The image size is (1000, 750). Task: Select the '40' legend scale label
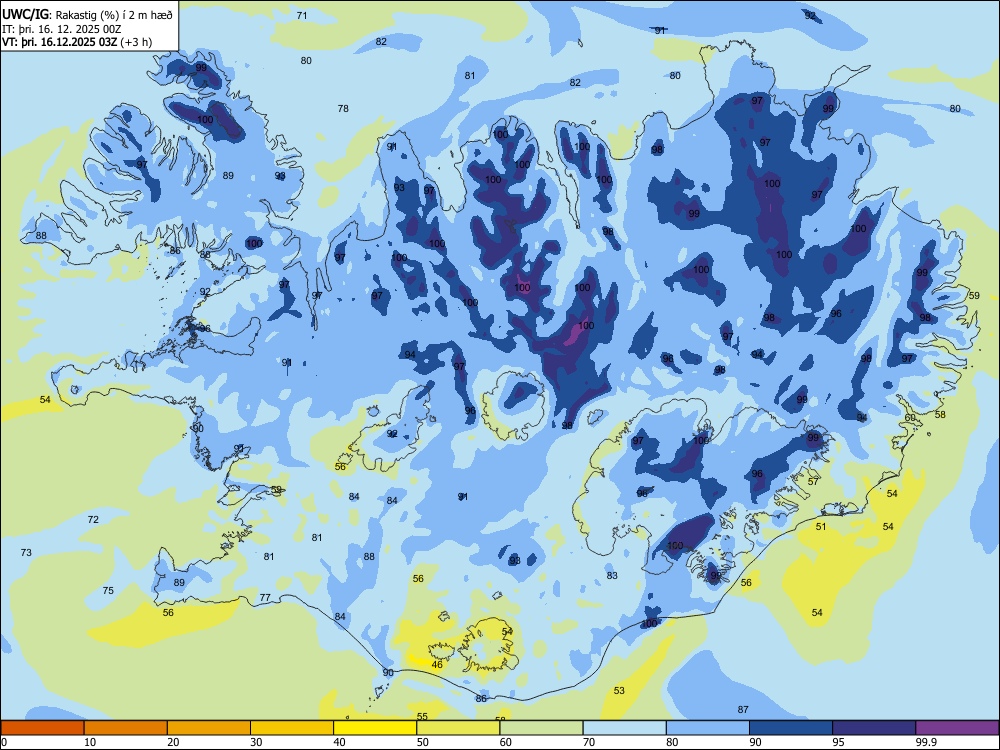coord(339,742)
